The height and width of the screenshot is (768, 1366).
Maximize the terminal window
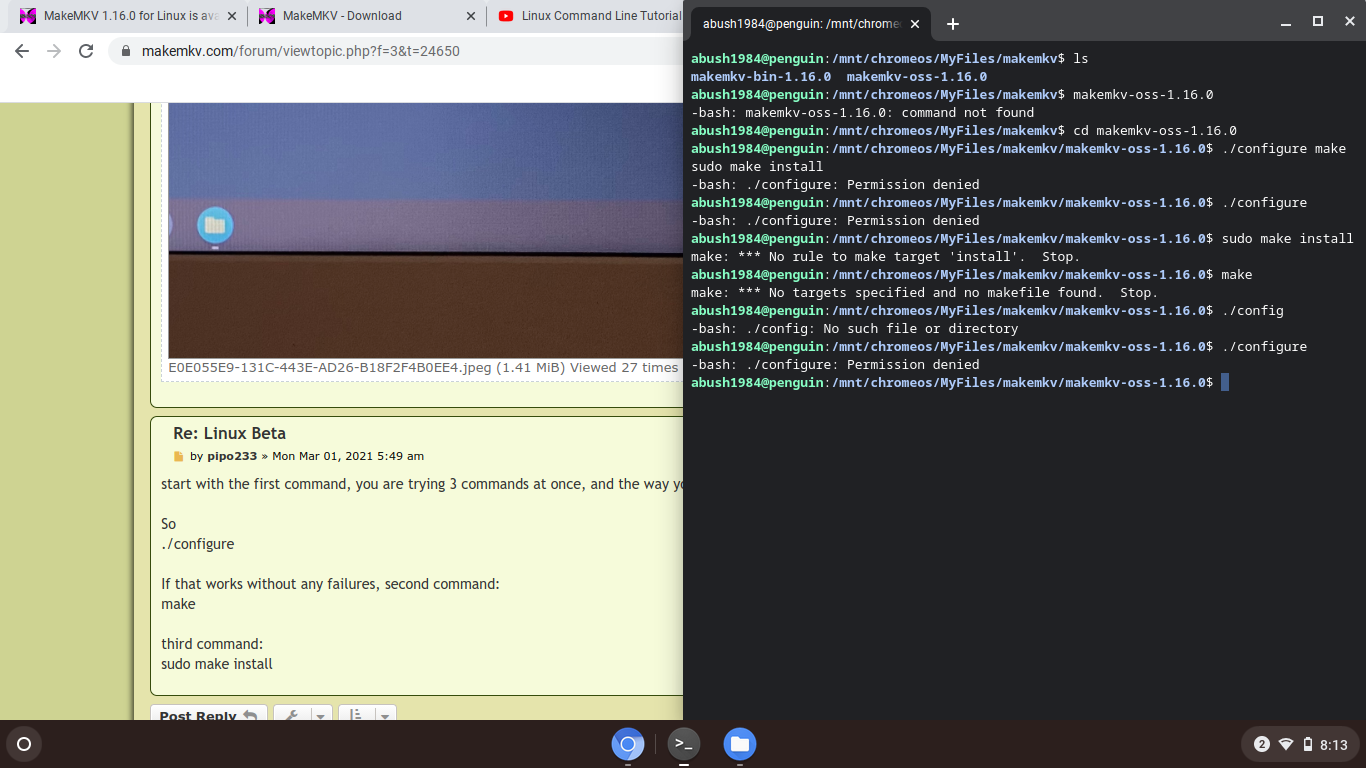click(1318, 21)
